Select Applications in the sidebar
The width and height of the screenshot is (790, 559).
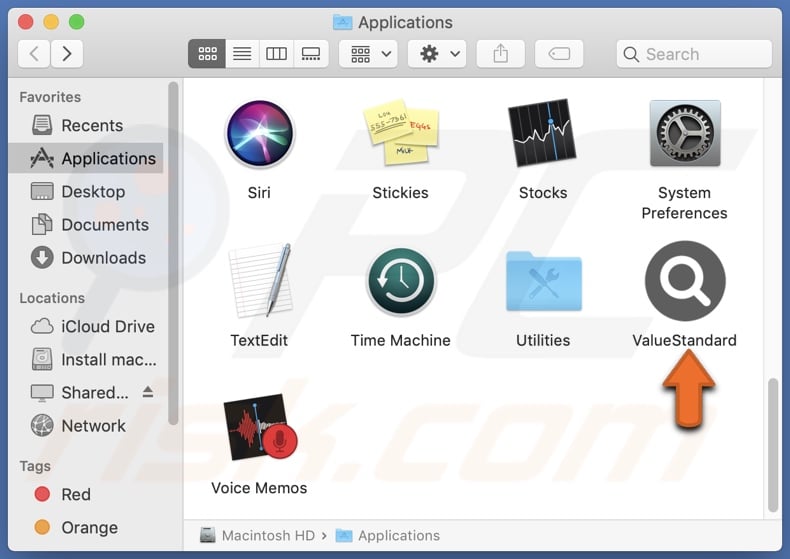pyautogui.click(x=86, y=159)
